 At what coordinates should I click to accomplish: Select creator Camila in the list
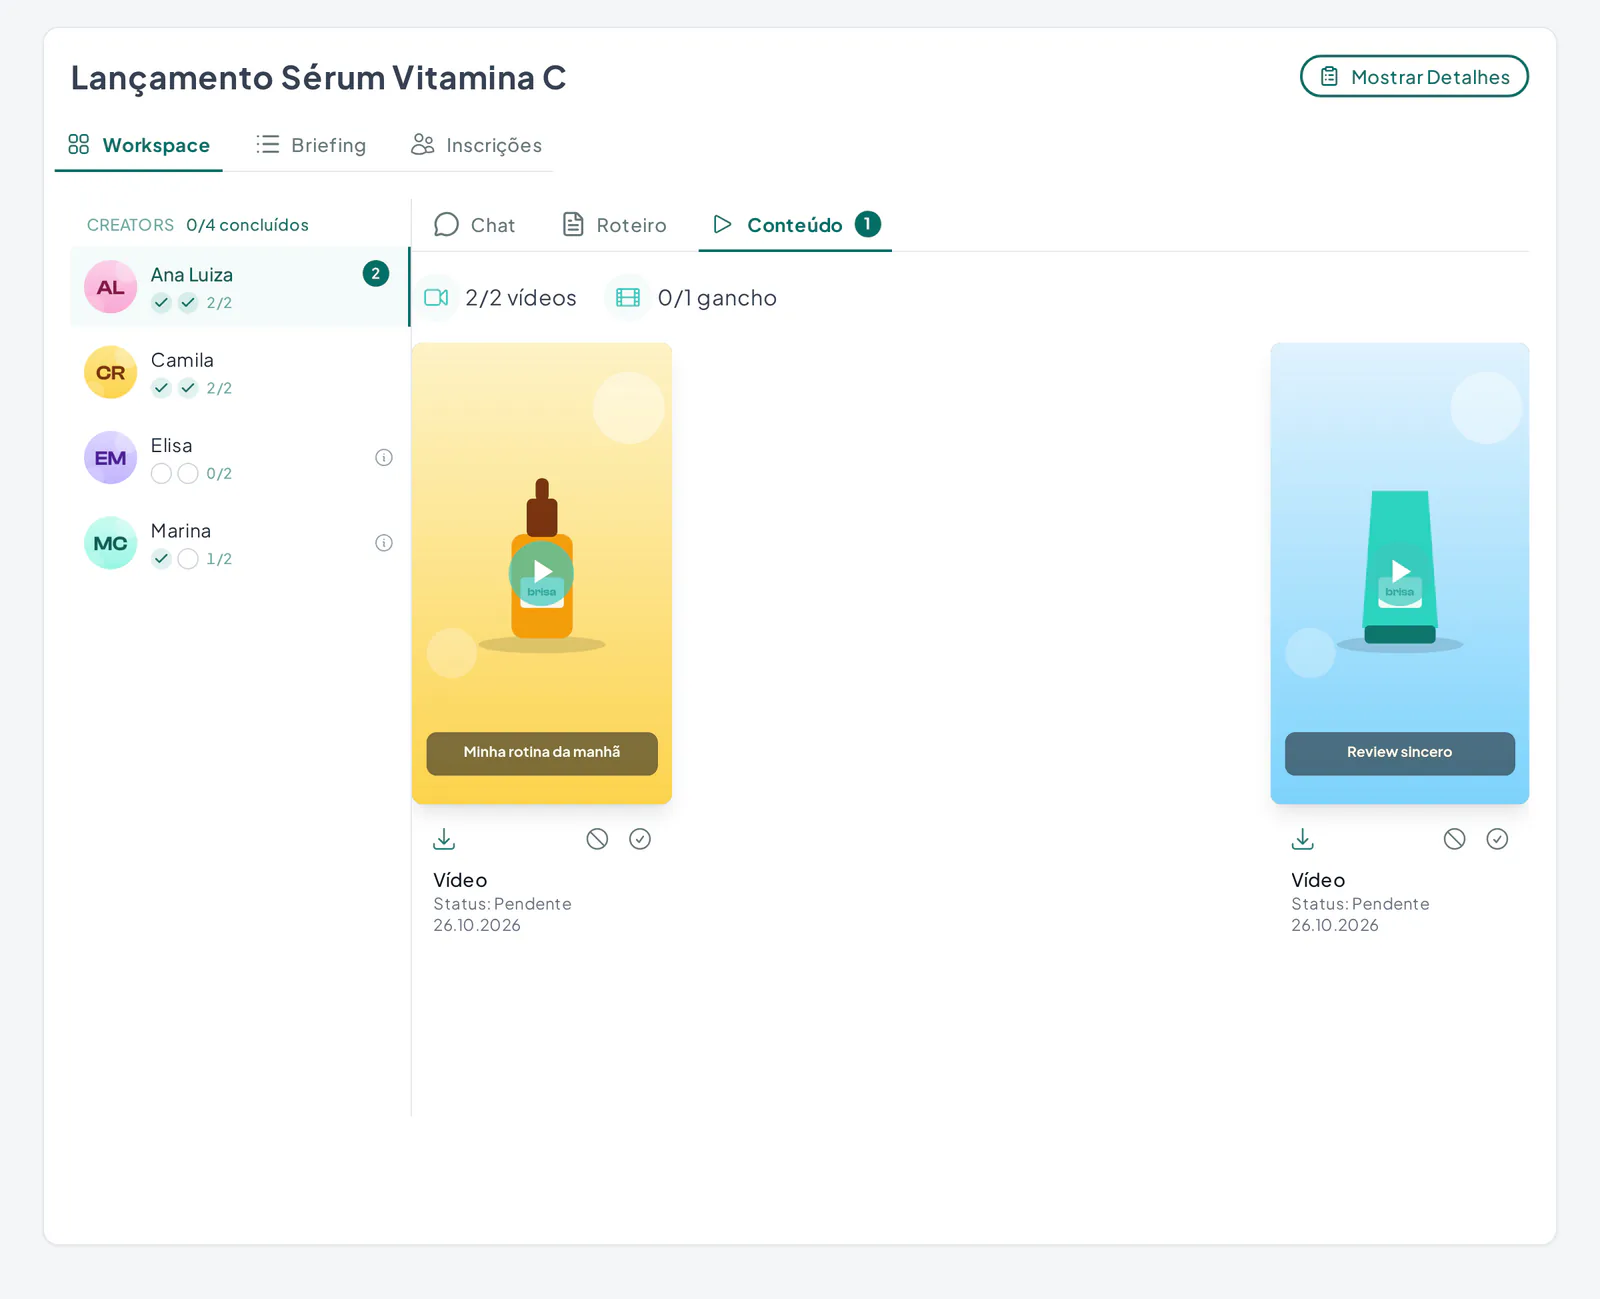pyautogui.click(x=240, y=373)
